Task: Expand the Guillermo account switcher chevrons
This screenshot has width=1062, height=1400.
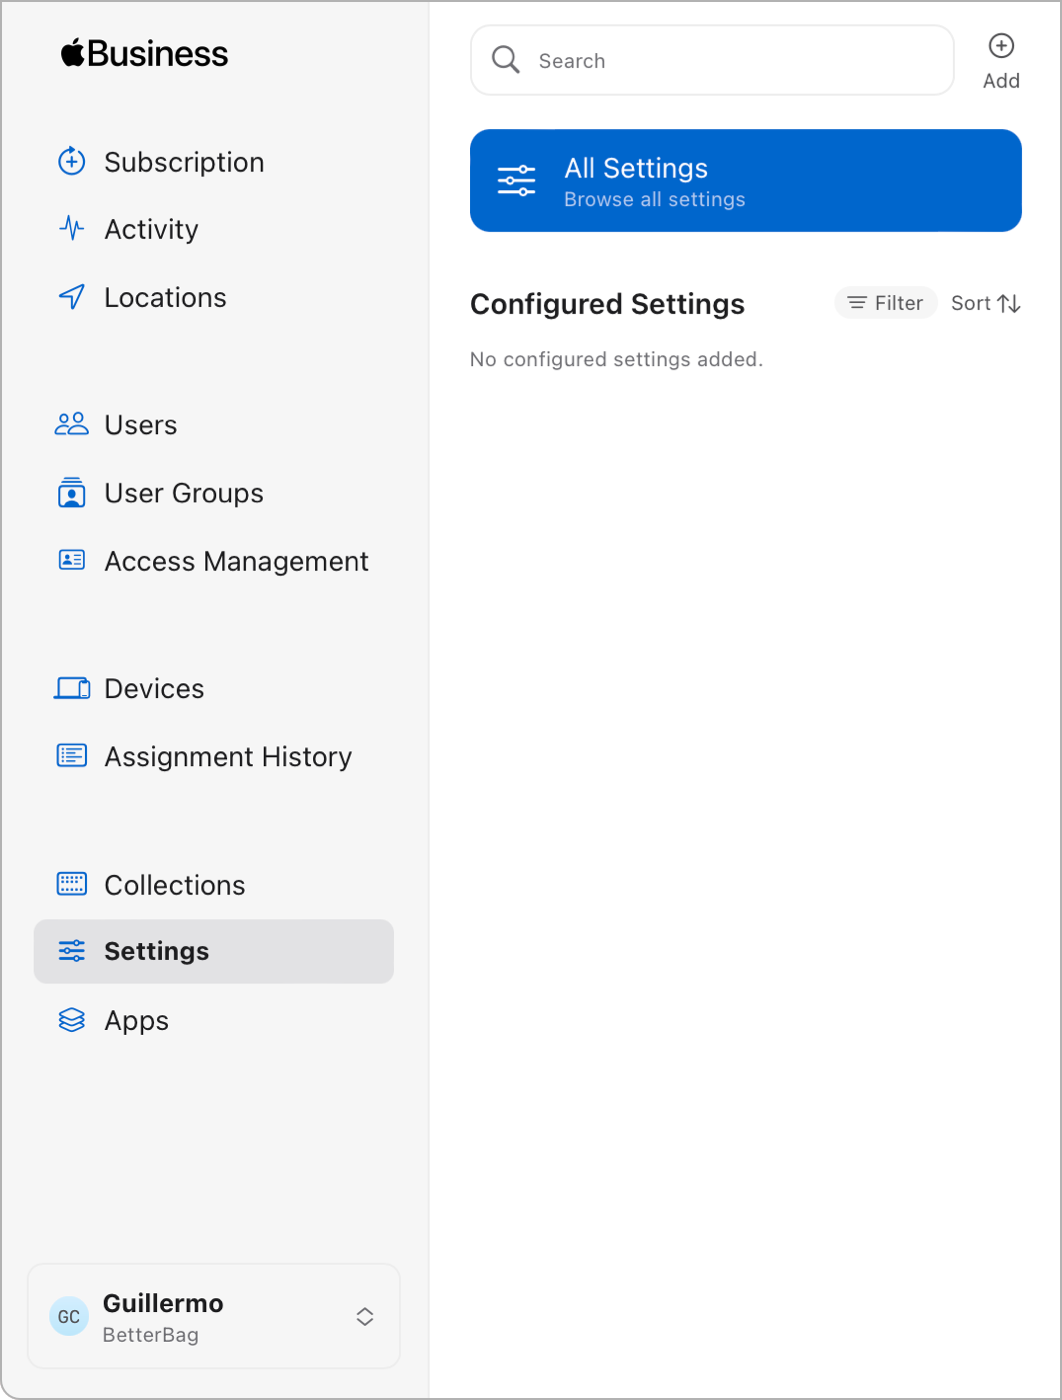Action: (x=365, y=1316)
